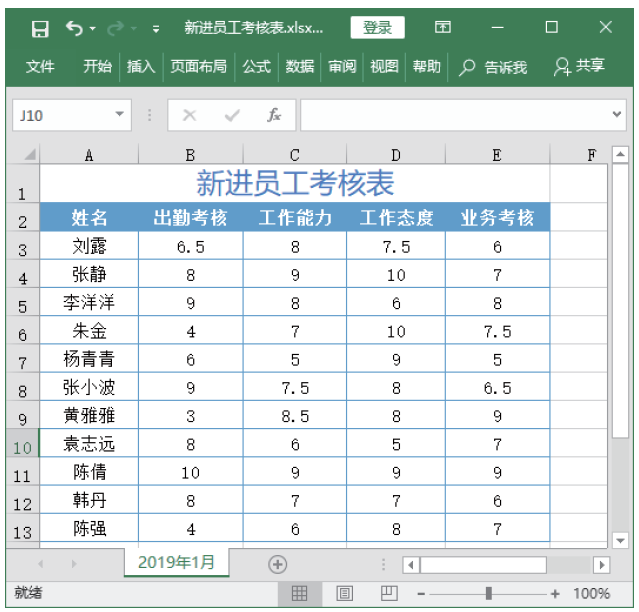639x612 pixels.
Task: Click the Insert Function fx icon
Action: [274, 115]
